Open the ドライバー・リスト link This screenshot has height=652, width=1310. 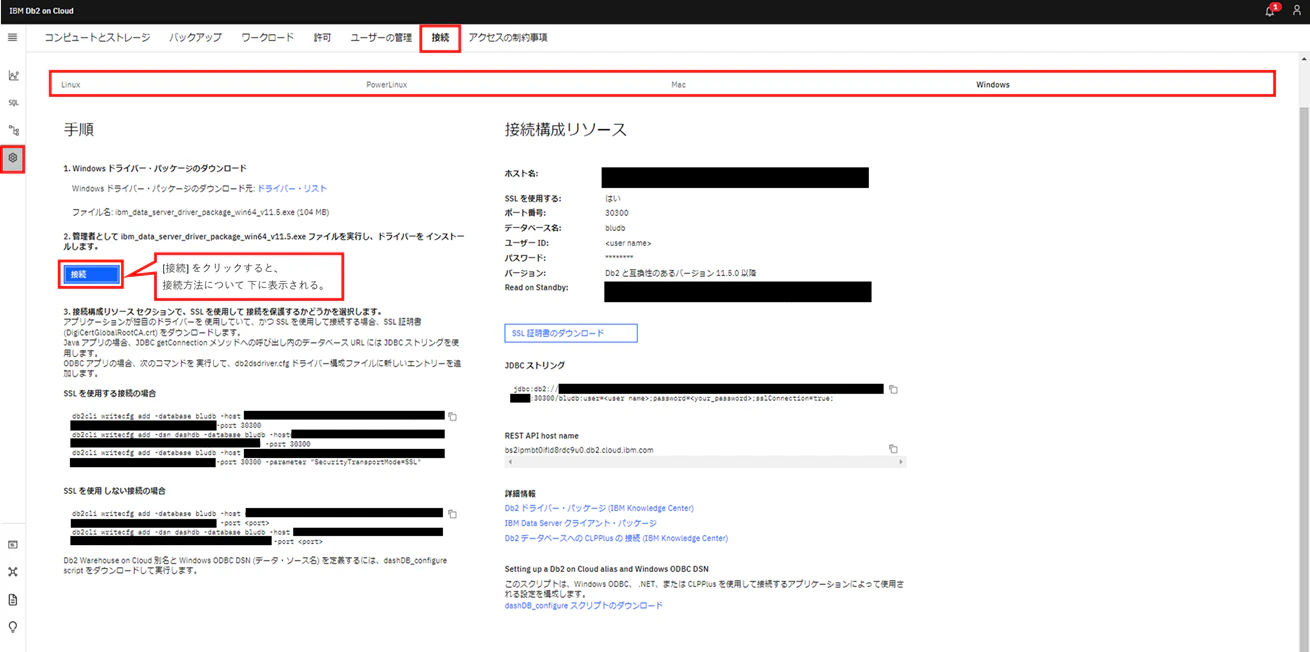point(292,188)
